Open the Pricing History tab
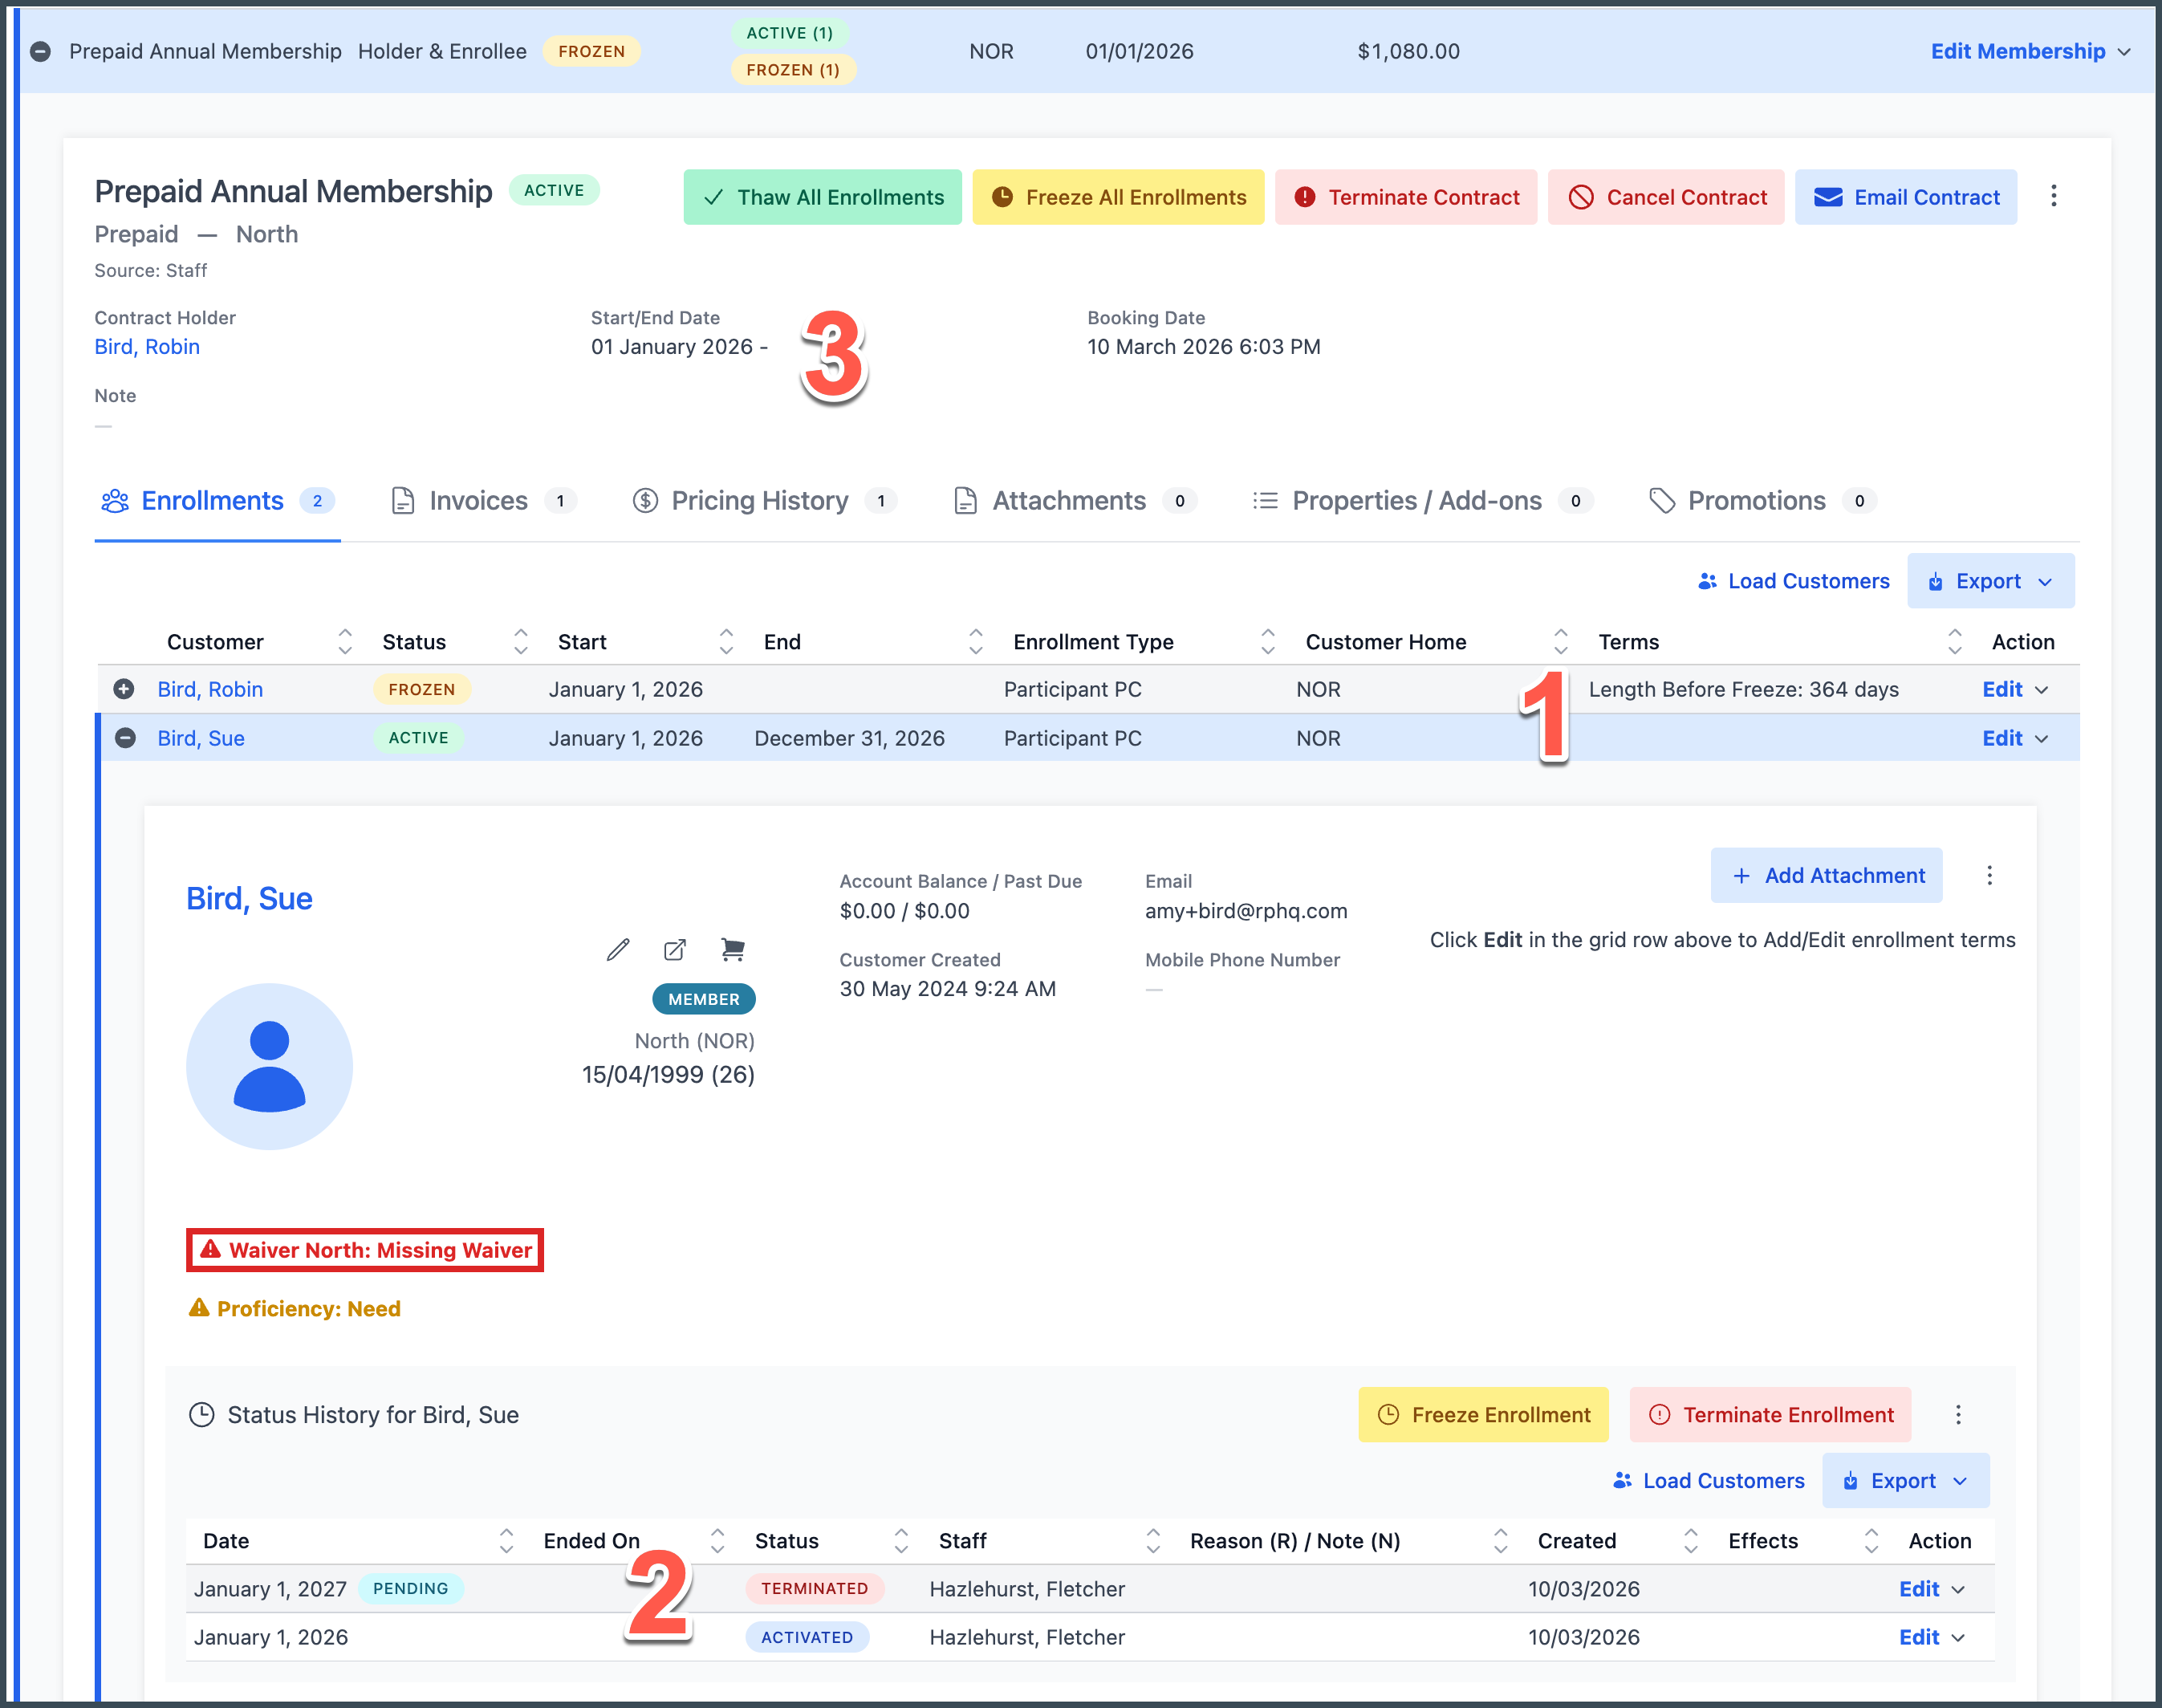This screenshot has height=1708, width=2162. 759,501
